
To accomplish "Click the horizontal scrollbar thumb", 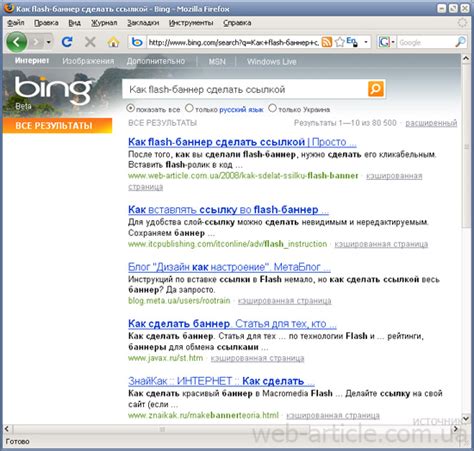I will 162,429.
